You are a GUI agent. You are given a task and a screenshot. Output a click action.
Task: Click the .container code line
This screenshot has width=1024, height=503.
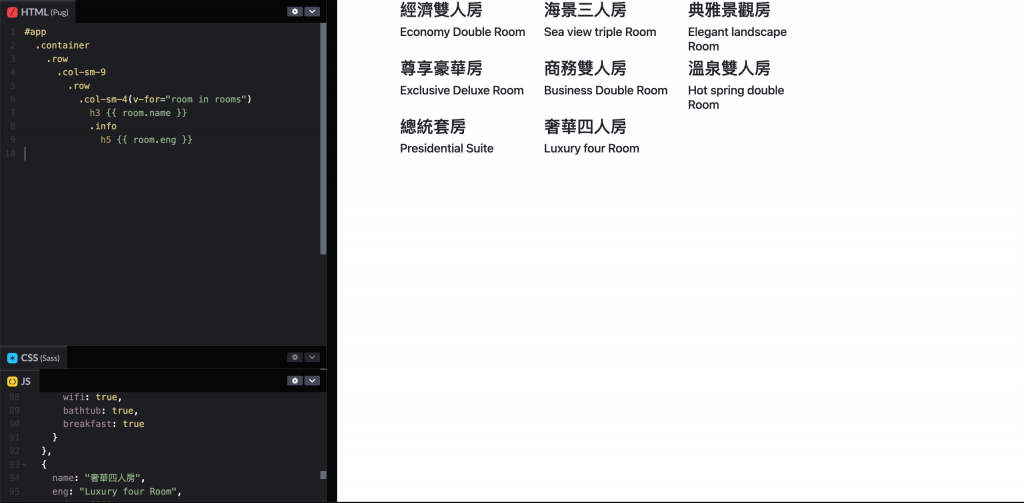tap(62, 45)
